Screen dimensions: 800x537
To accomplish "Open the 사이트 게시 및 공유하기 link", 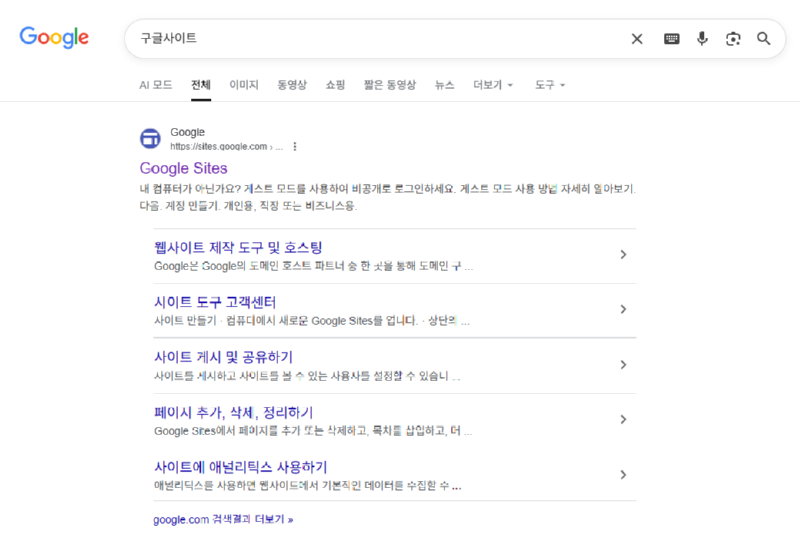I will tap(223, 357).
